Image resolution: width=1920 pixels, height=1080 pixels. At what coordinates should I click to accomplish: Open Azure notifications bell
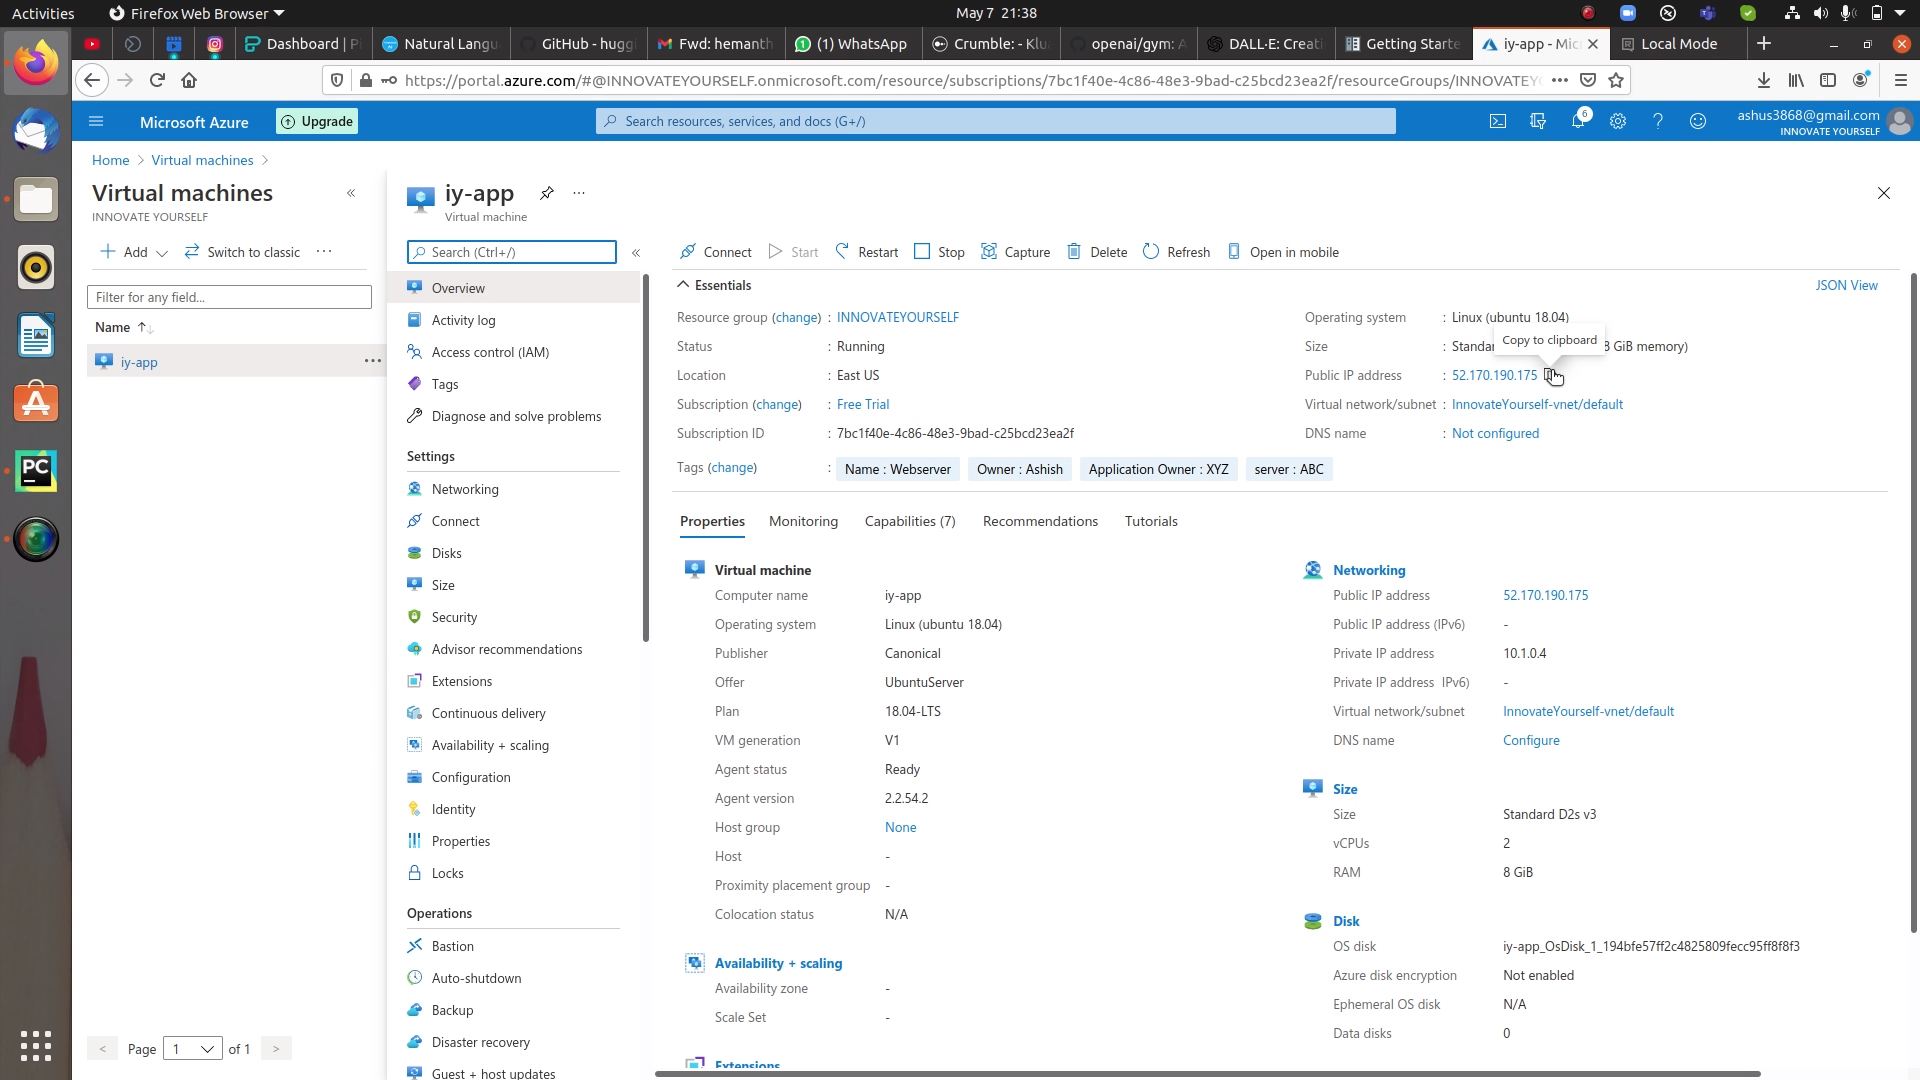[x=1579, y=121]
